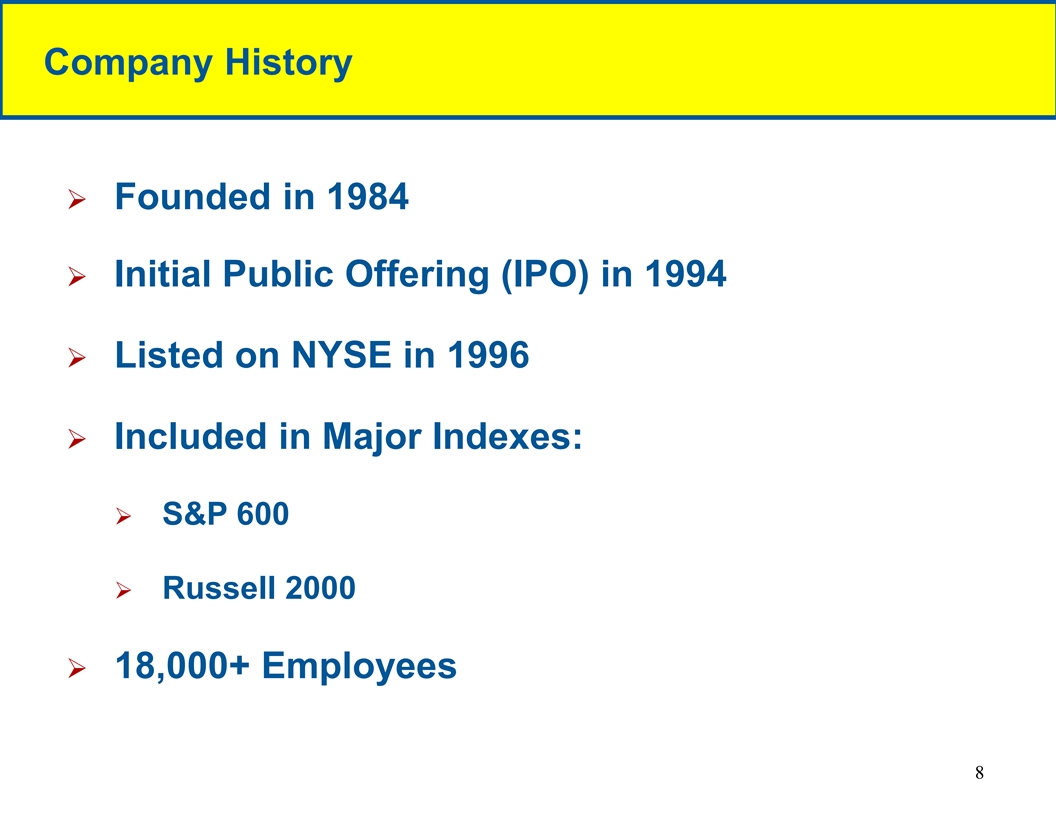Click the arrow bullet beside Founded in 1984
The image size is (1056, 816).
[73, 200]
